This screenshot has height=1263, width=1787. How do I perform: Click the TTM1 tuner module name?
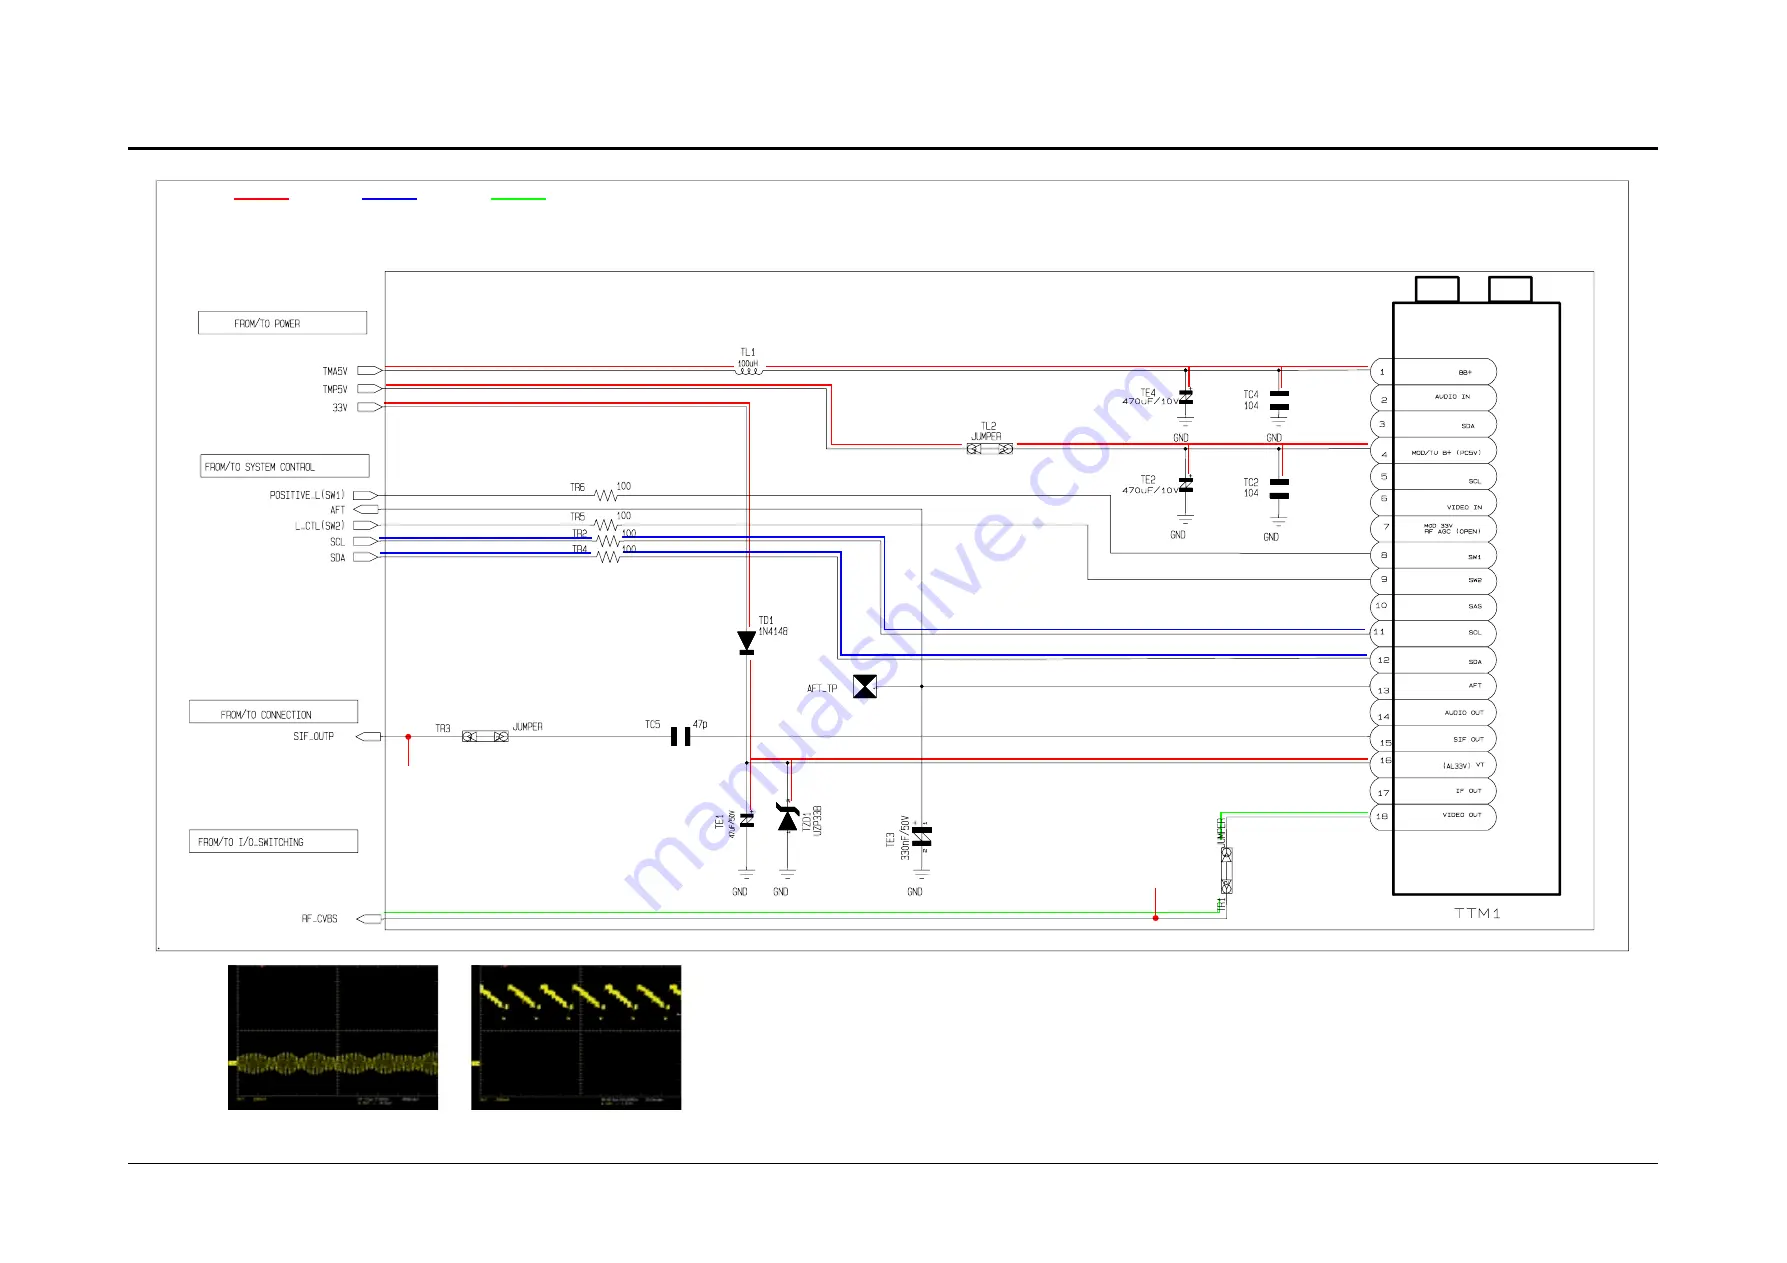1477,913
